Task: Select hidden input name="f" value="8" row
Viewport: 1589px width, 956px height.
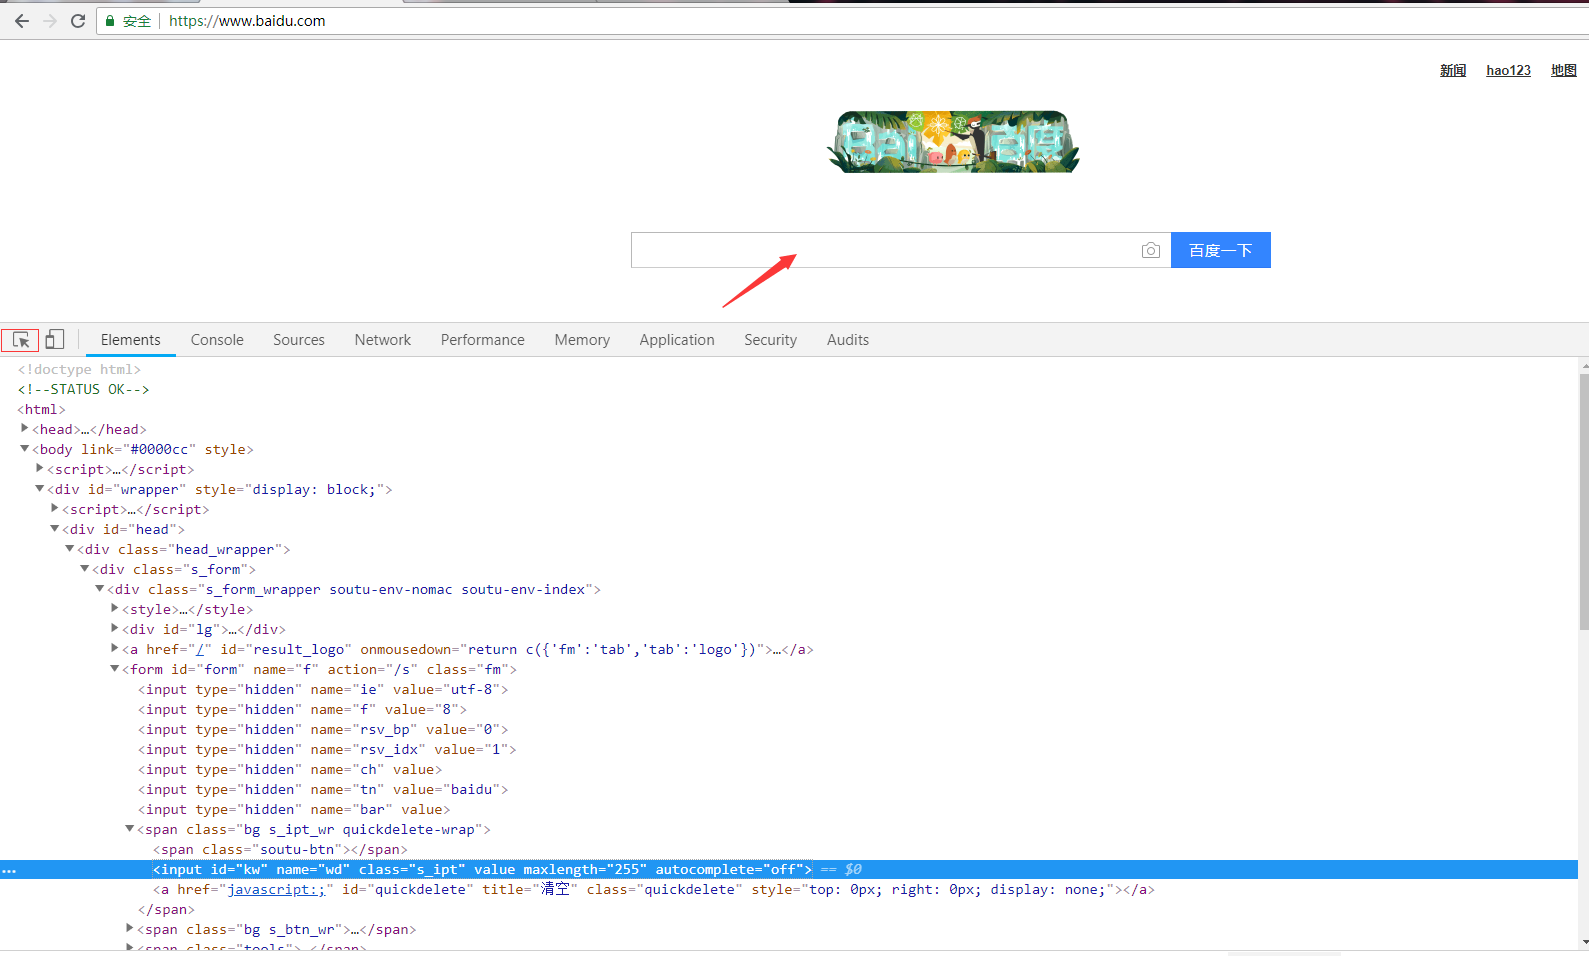Action: (x=302, y=710)
